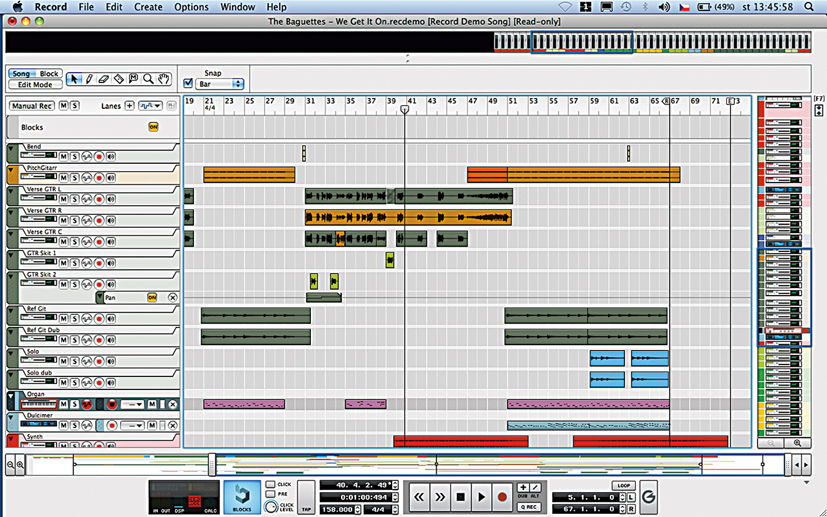Open the Lanes automation parameter dropdown

coord(150,106)
